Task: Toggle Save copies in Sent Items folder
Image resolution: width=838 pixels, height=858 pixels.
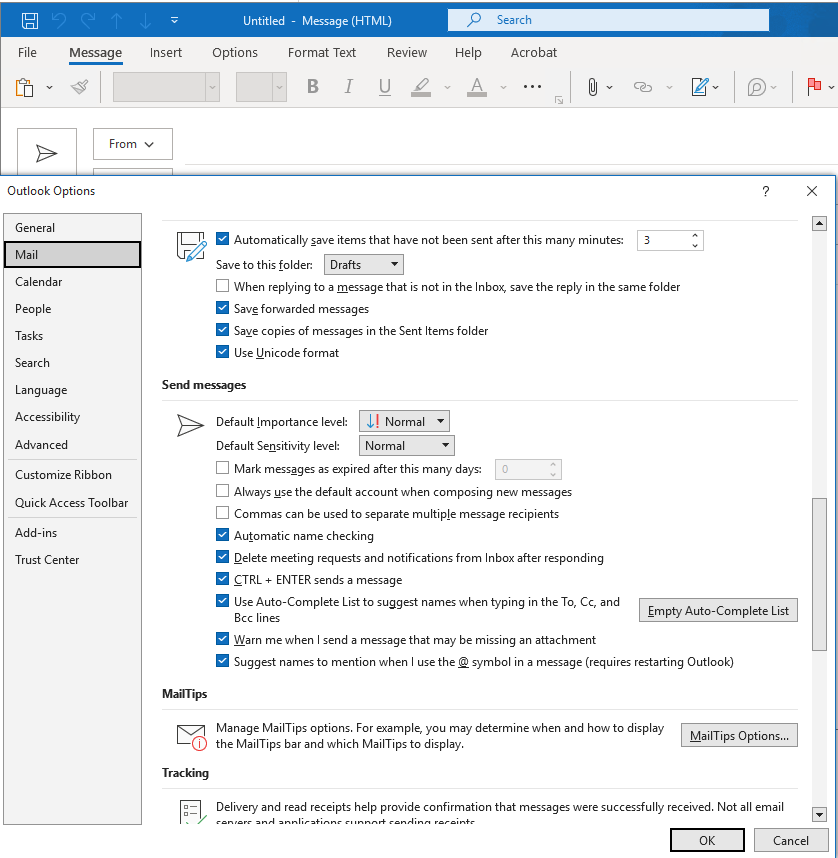Action: [x=222, y=330]
